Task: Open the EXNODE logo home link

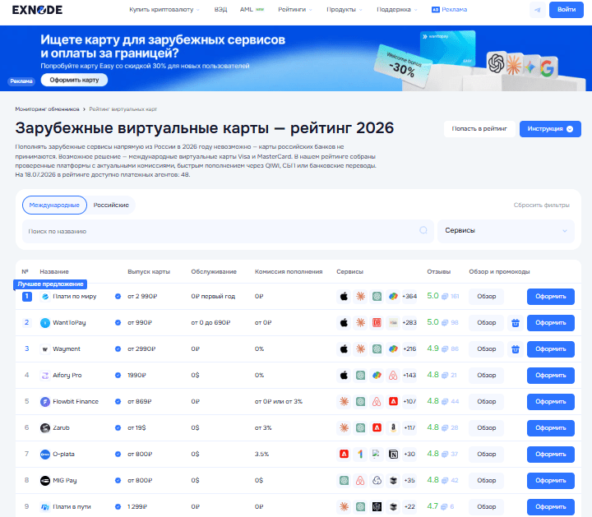Action: coord(37,10)
